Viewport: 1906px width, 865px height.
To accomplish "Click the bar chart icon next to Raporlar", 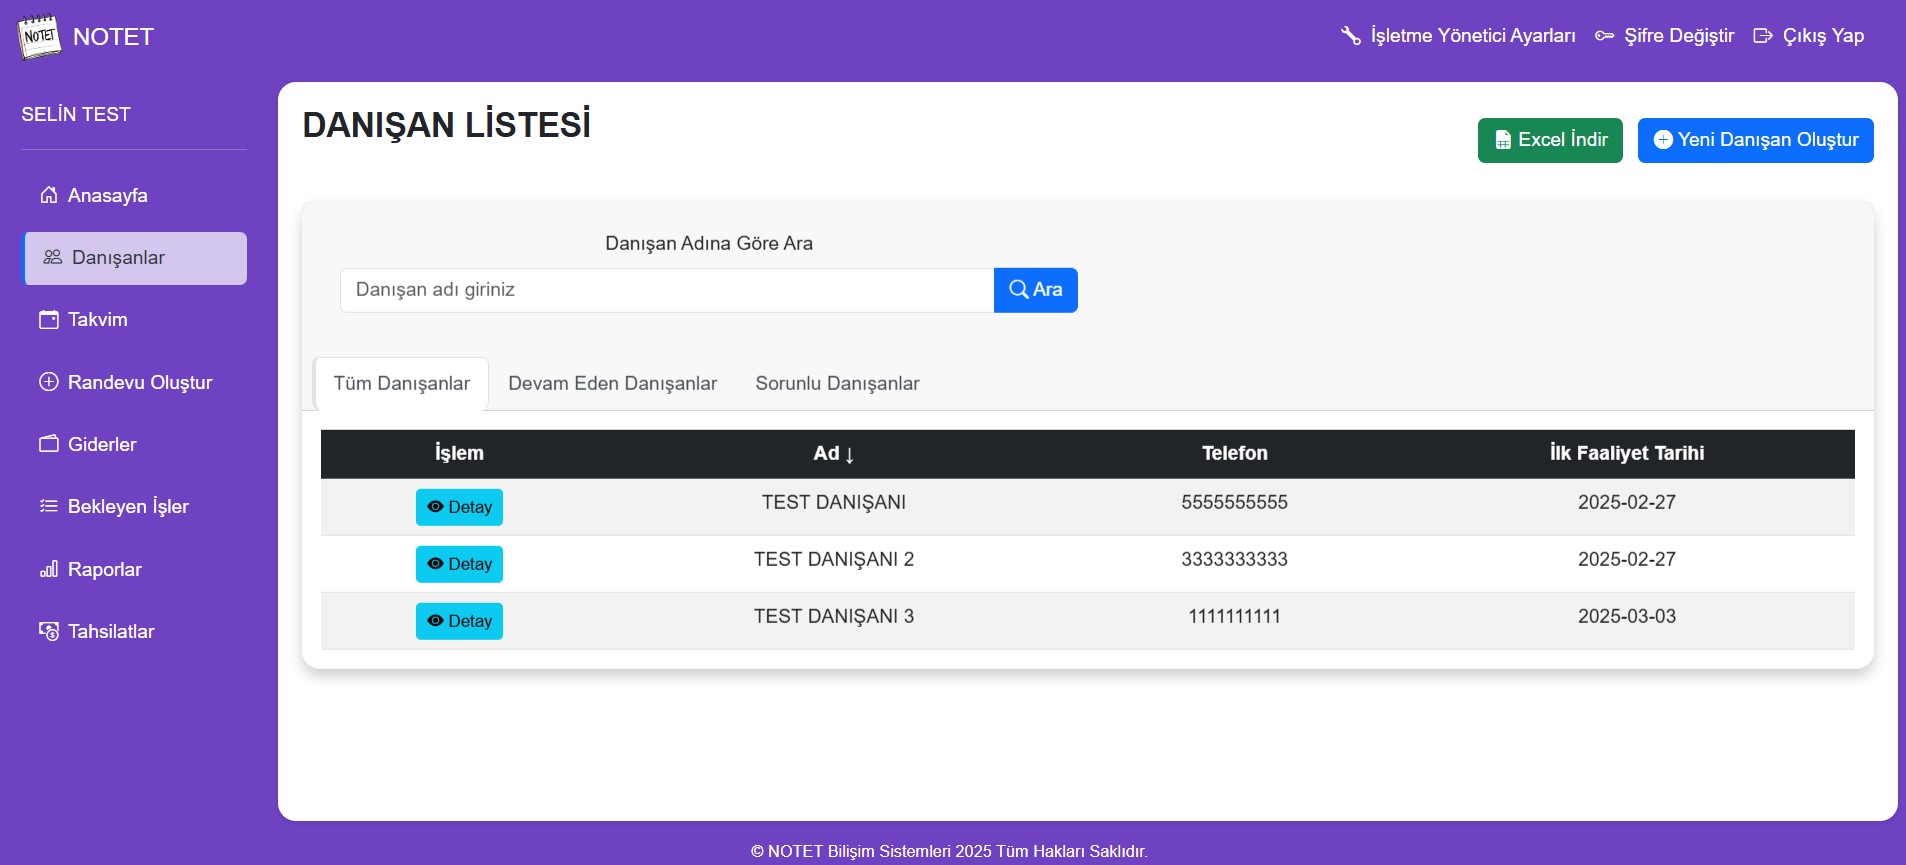I will [x=49, y=569].
